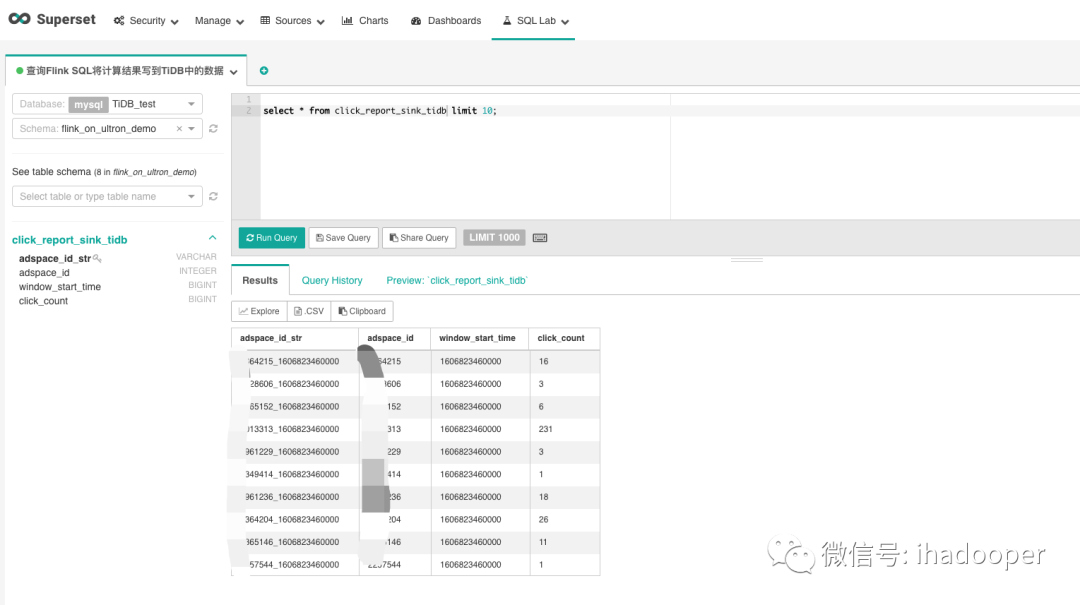Click the click_report_sink_tidb table name
Viewport: 1080px width, 605px height.
coord(70,240)
